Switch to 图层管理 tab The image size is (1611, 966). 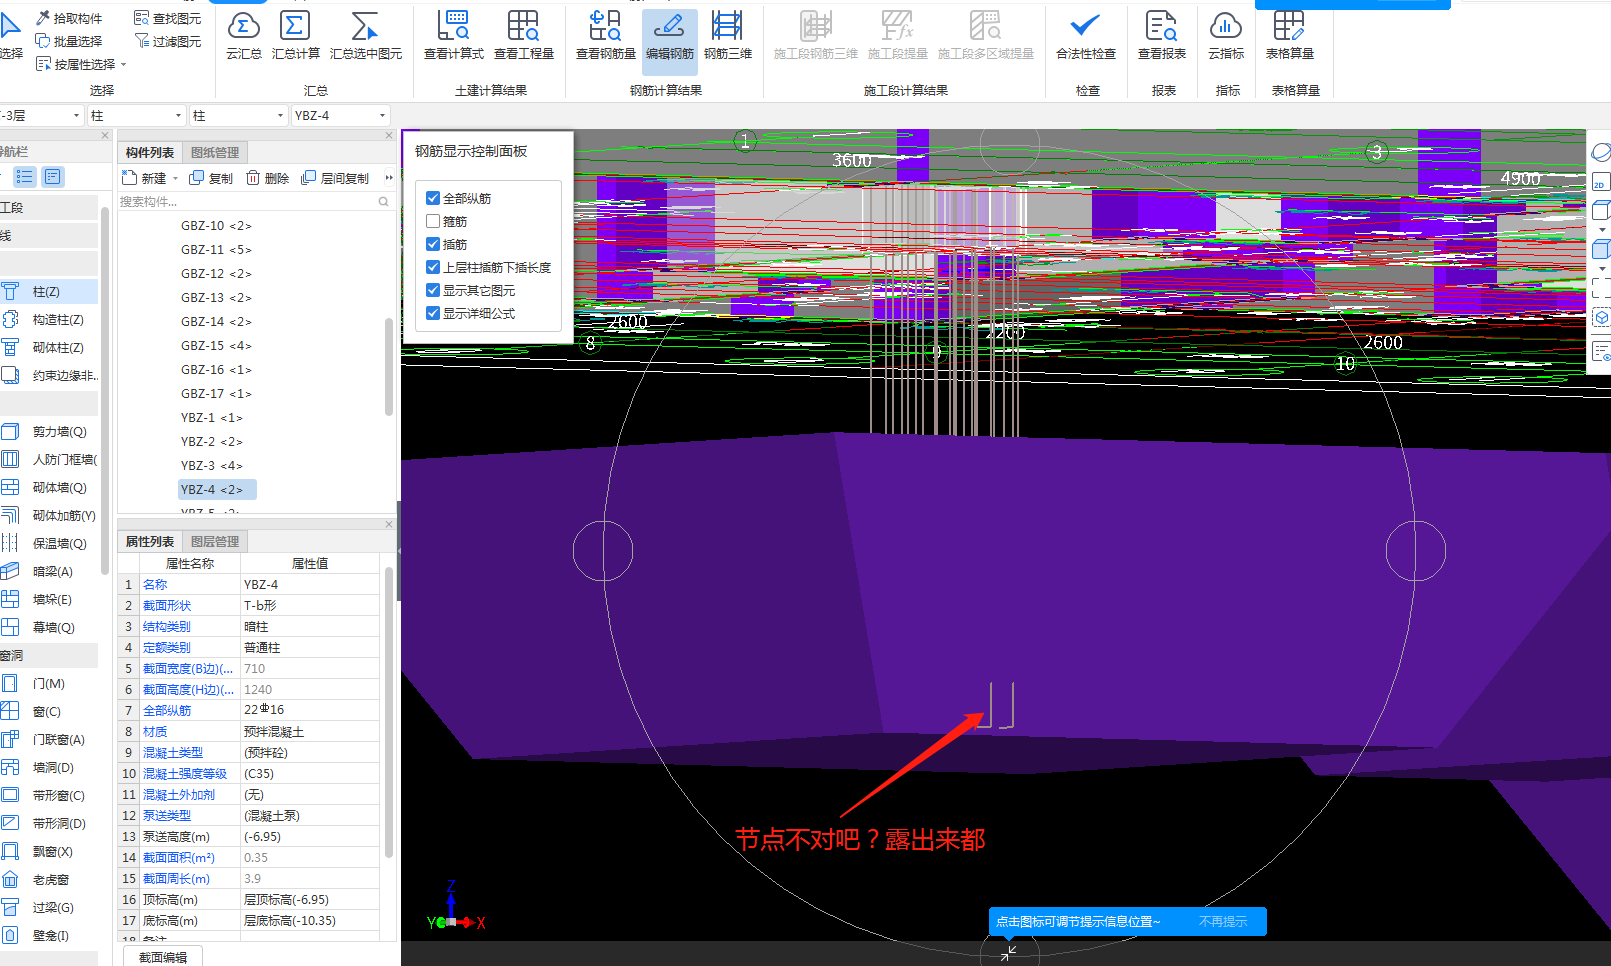[215, 541]
